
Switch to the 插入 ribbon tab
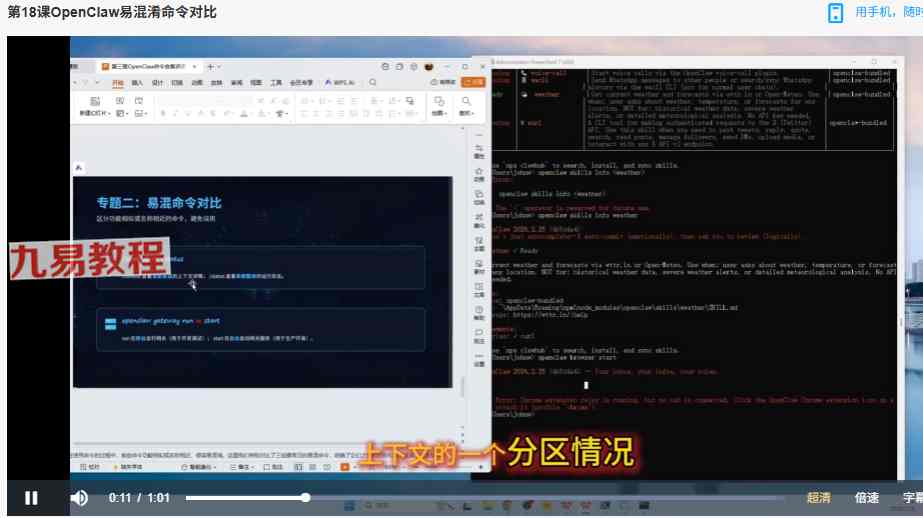coord(137,82)
